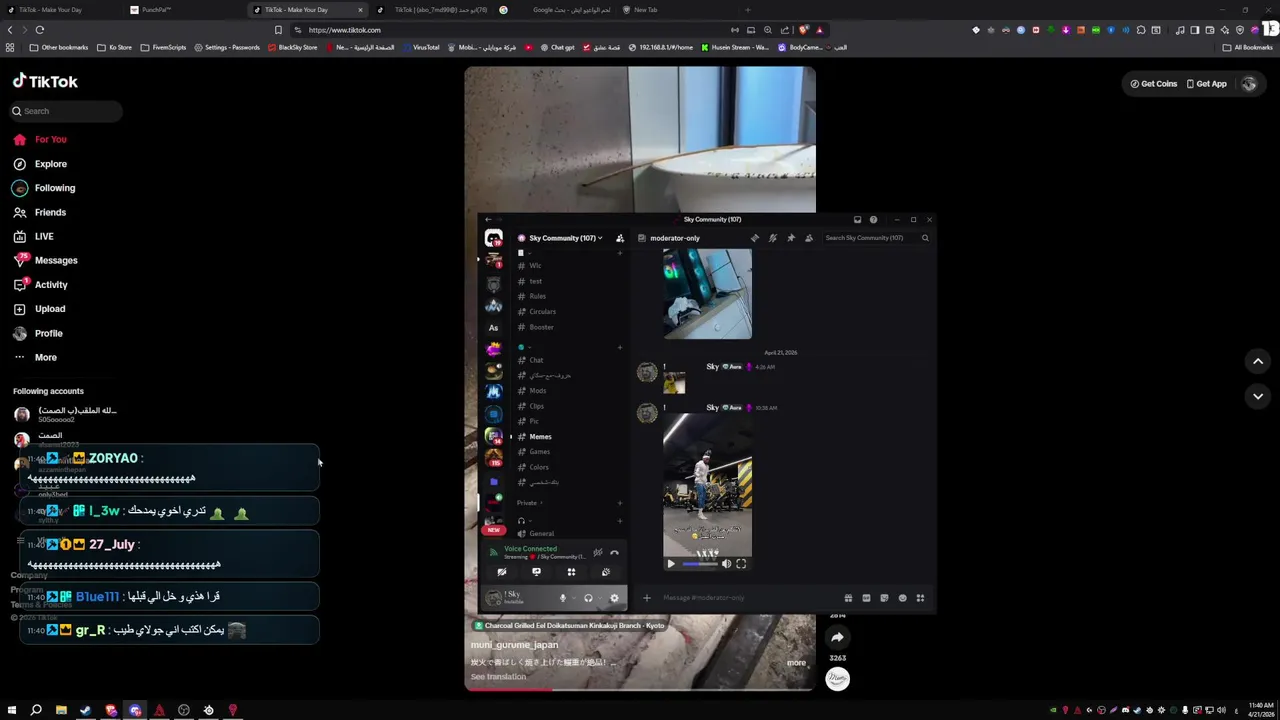Open the 'As' server in Discord sidebar
The width and height of the screenshot is (1280, 720).
click(493, 328)
